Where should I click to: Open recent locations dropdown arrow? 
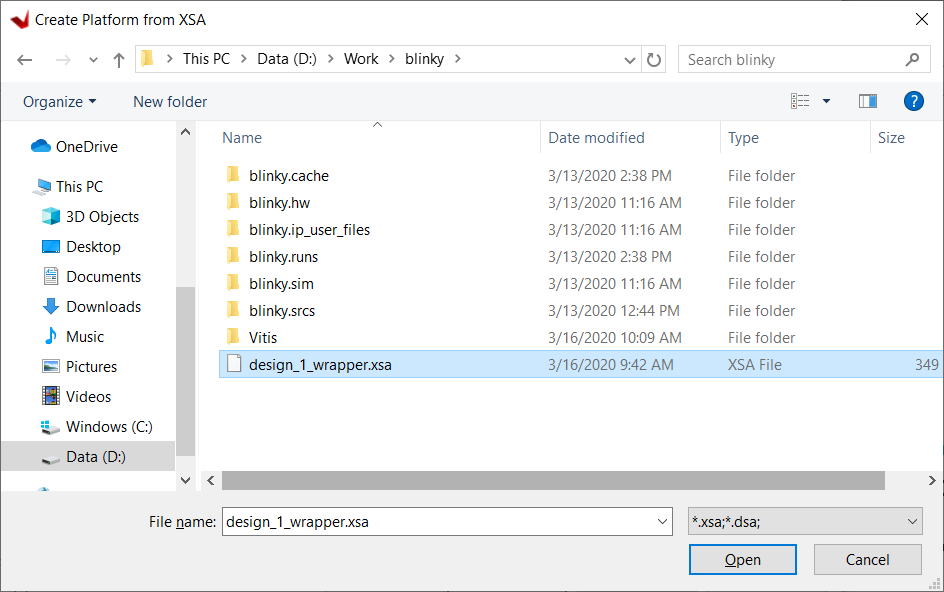click(93, 60)
